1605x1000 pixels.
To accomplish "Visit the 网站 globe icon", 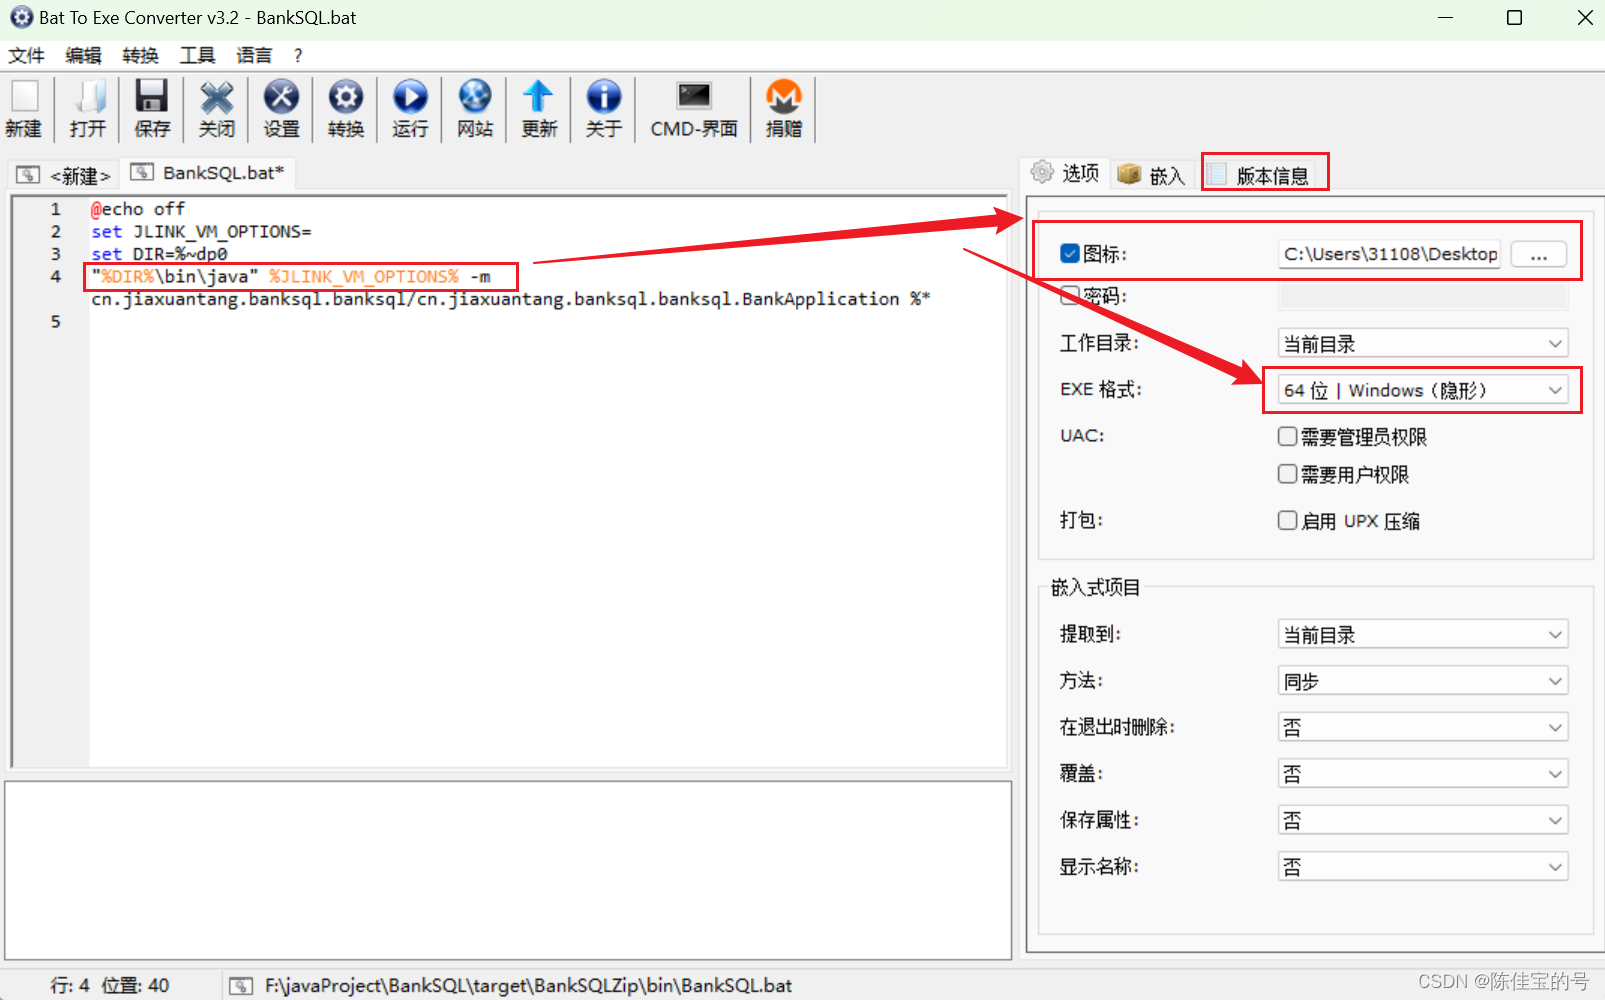I will coord(475,109).
